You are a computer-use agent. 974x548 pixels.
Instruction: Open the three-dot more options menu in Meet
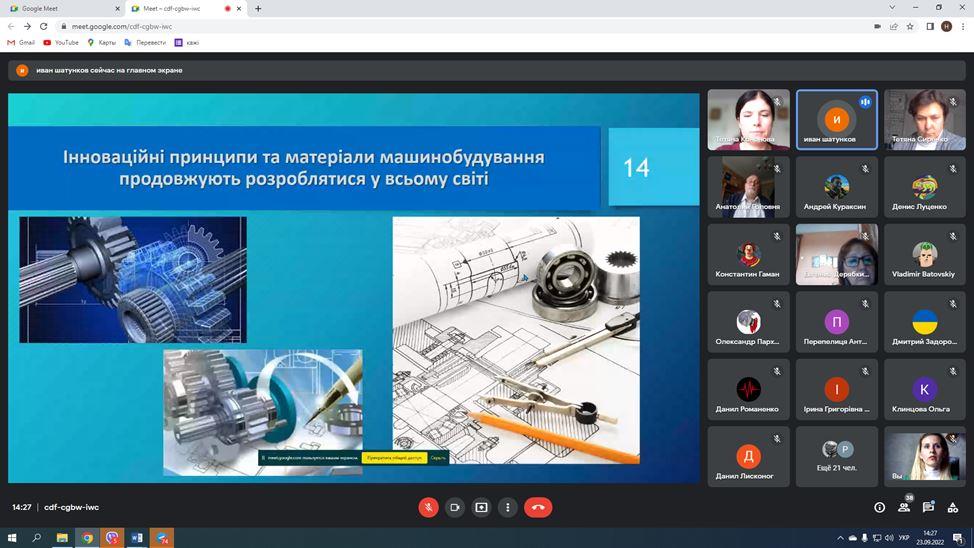click(507, 508)
